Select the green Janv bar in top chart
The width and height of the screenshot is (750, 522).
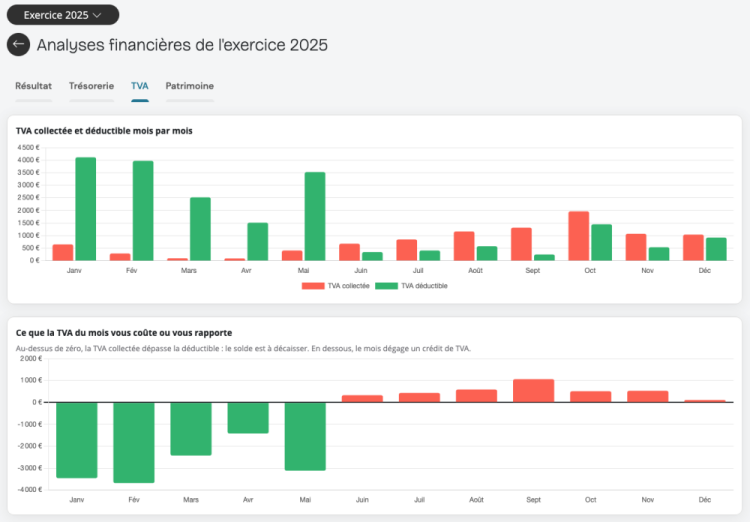point(86,209)
